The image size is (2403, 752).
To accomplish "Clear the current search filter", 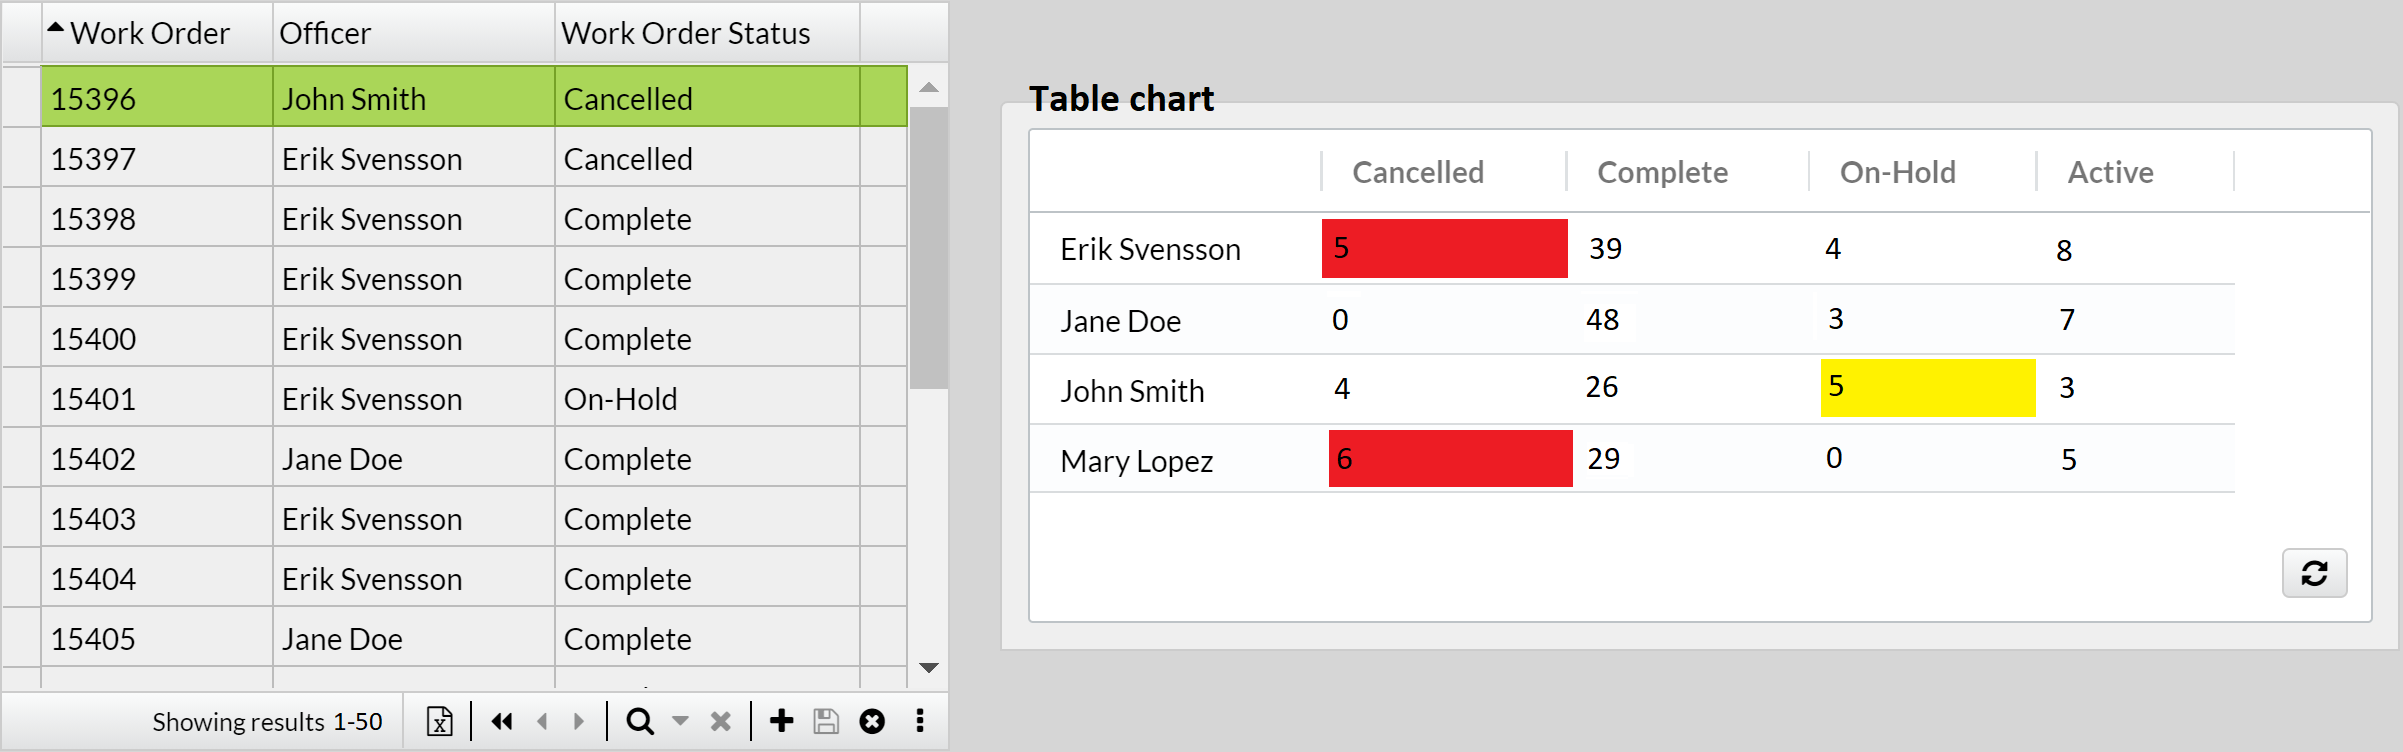I will coord(720,720).
